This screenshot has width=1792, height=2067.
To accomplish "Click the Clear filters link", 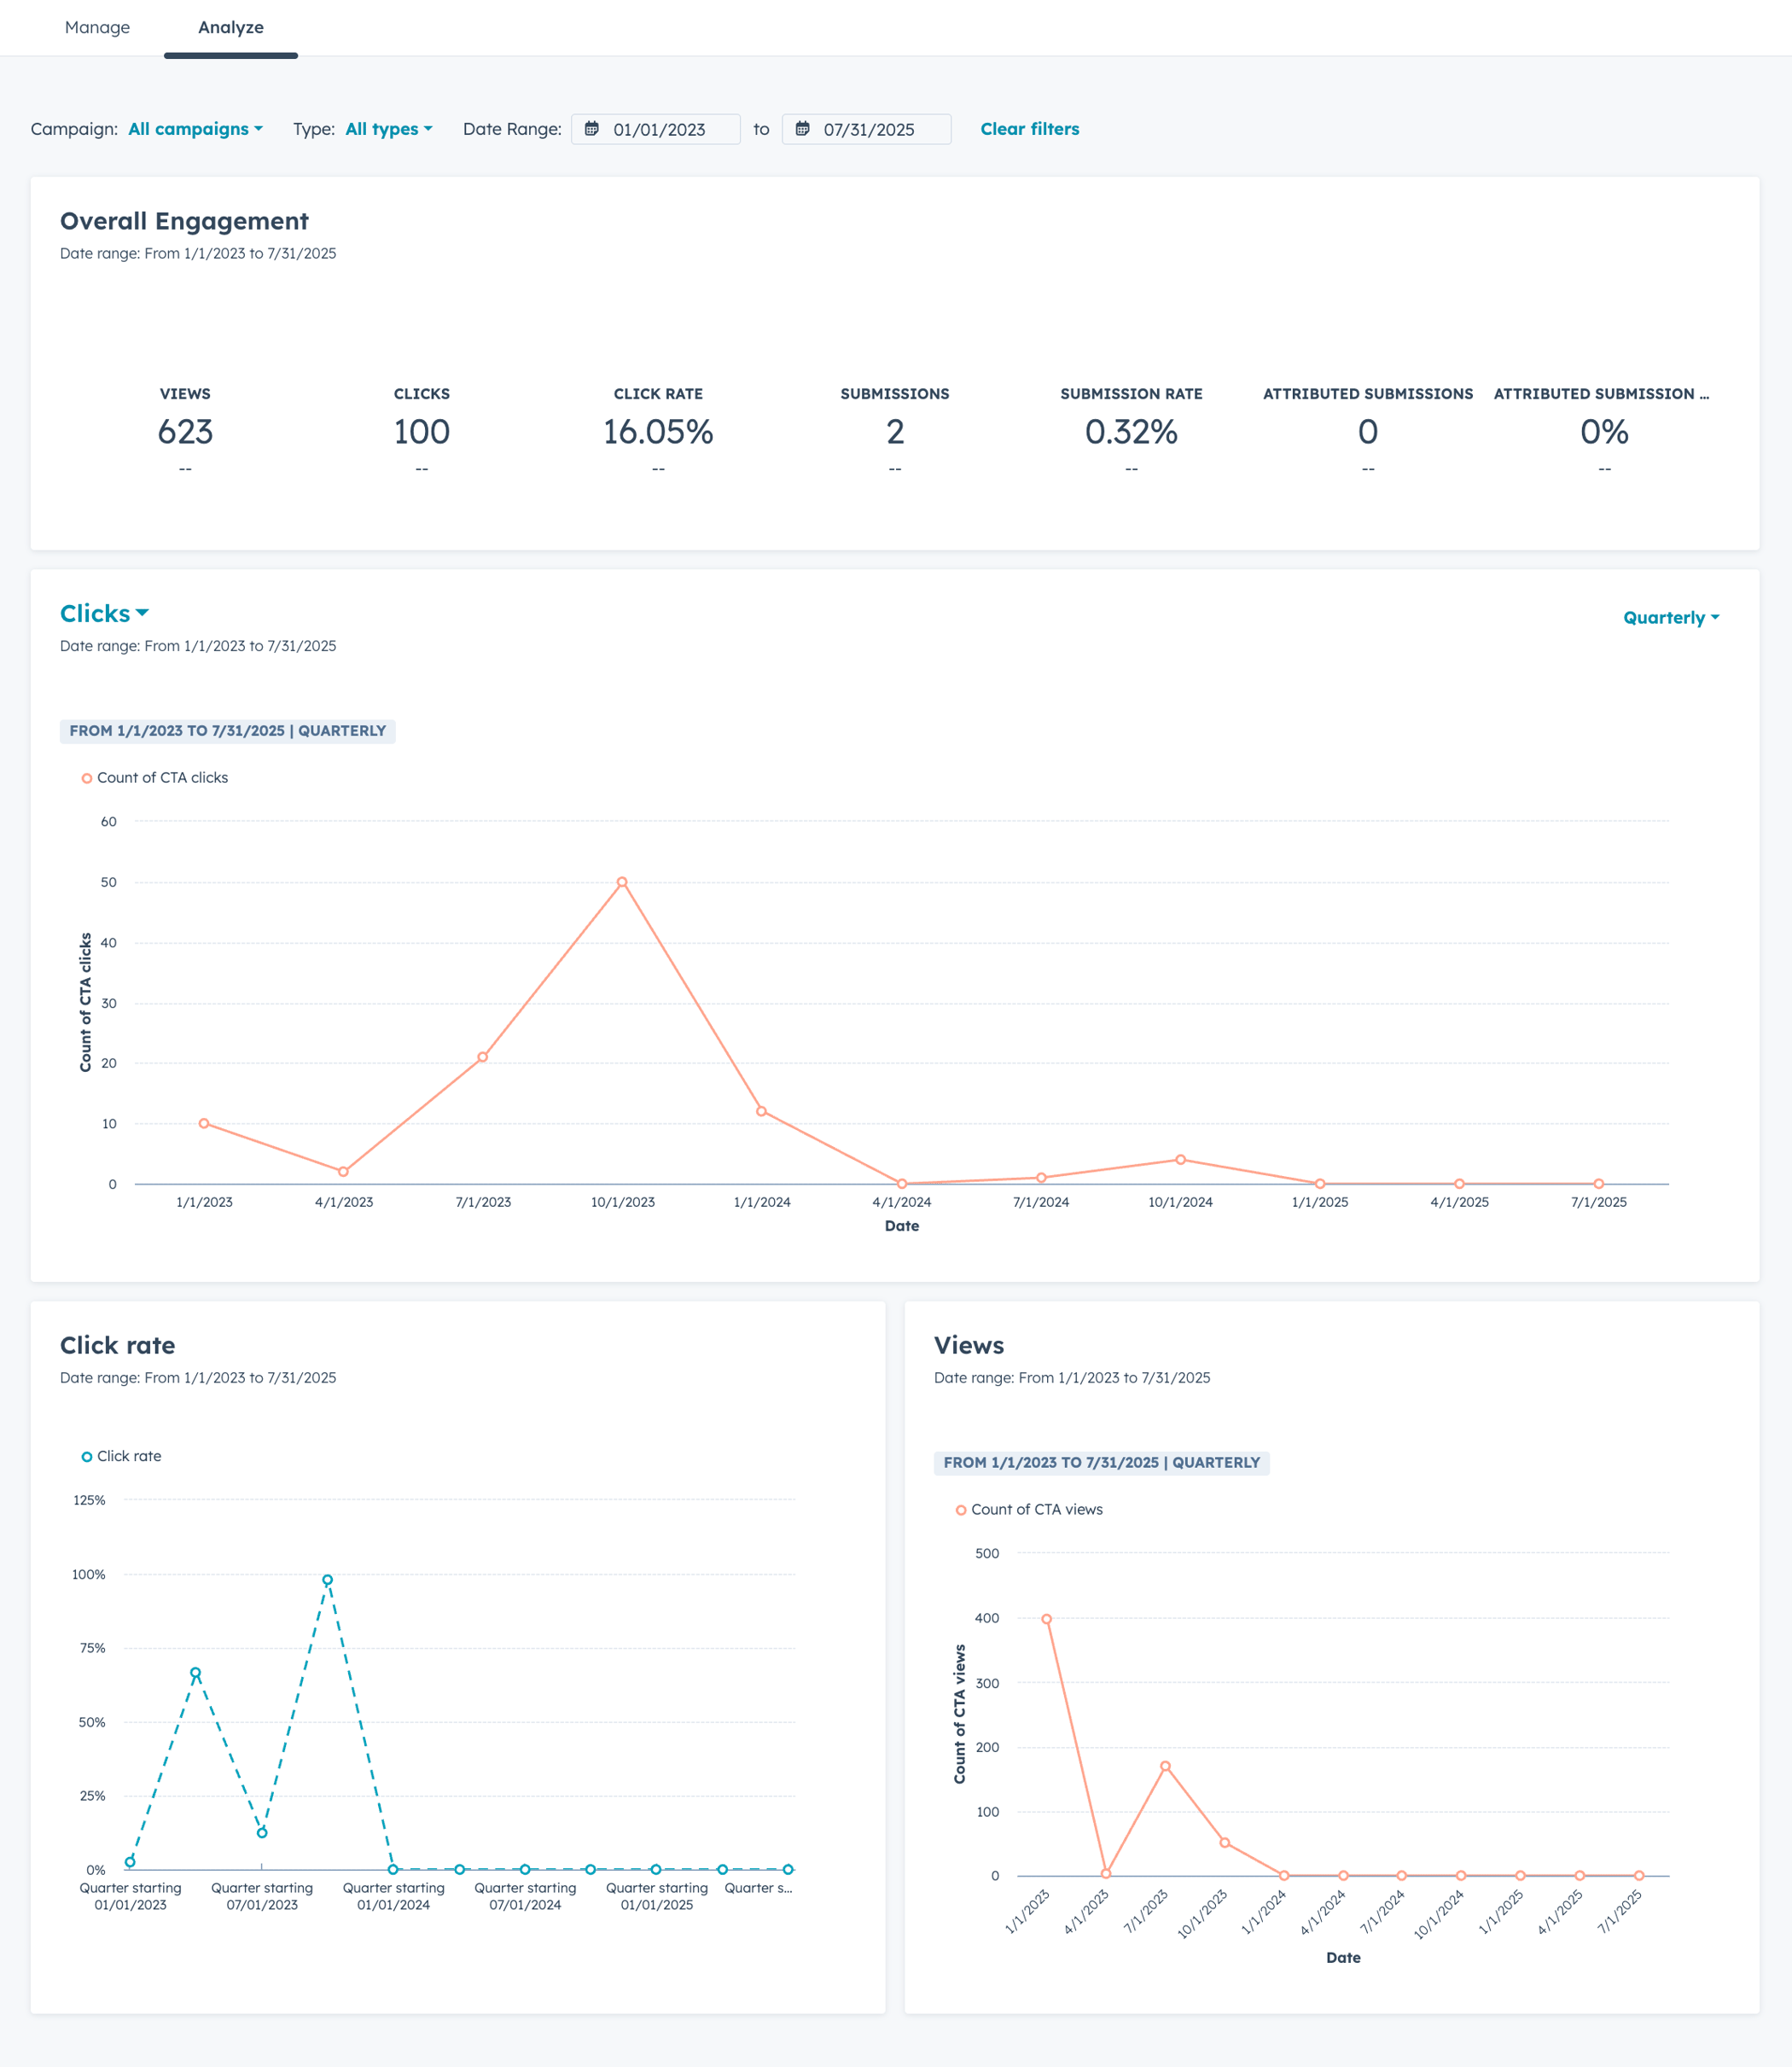I will [x=1029, y=129].
